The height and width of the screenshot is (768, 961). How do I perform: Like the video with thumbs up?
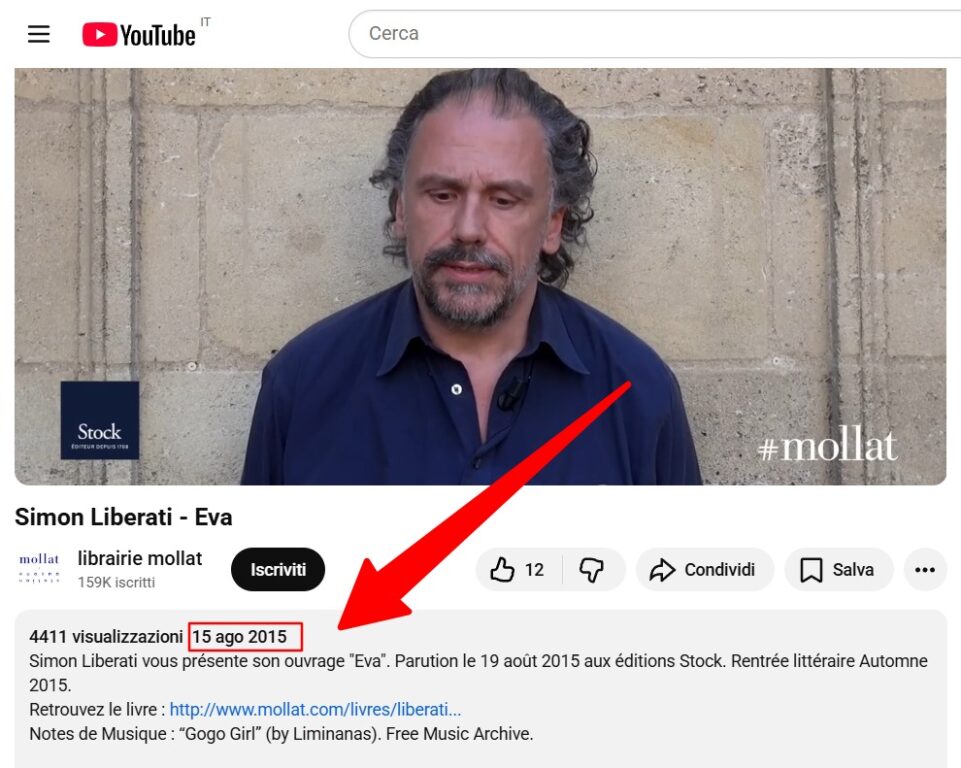pos(518,569)
